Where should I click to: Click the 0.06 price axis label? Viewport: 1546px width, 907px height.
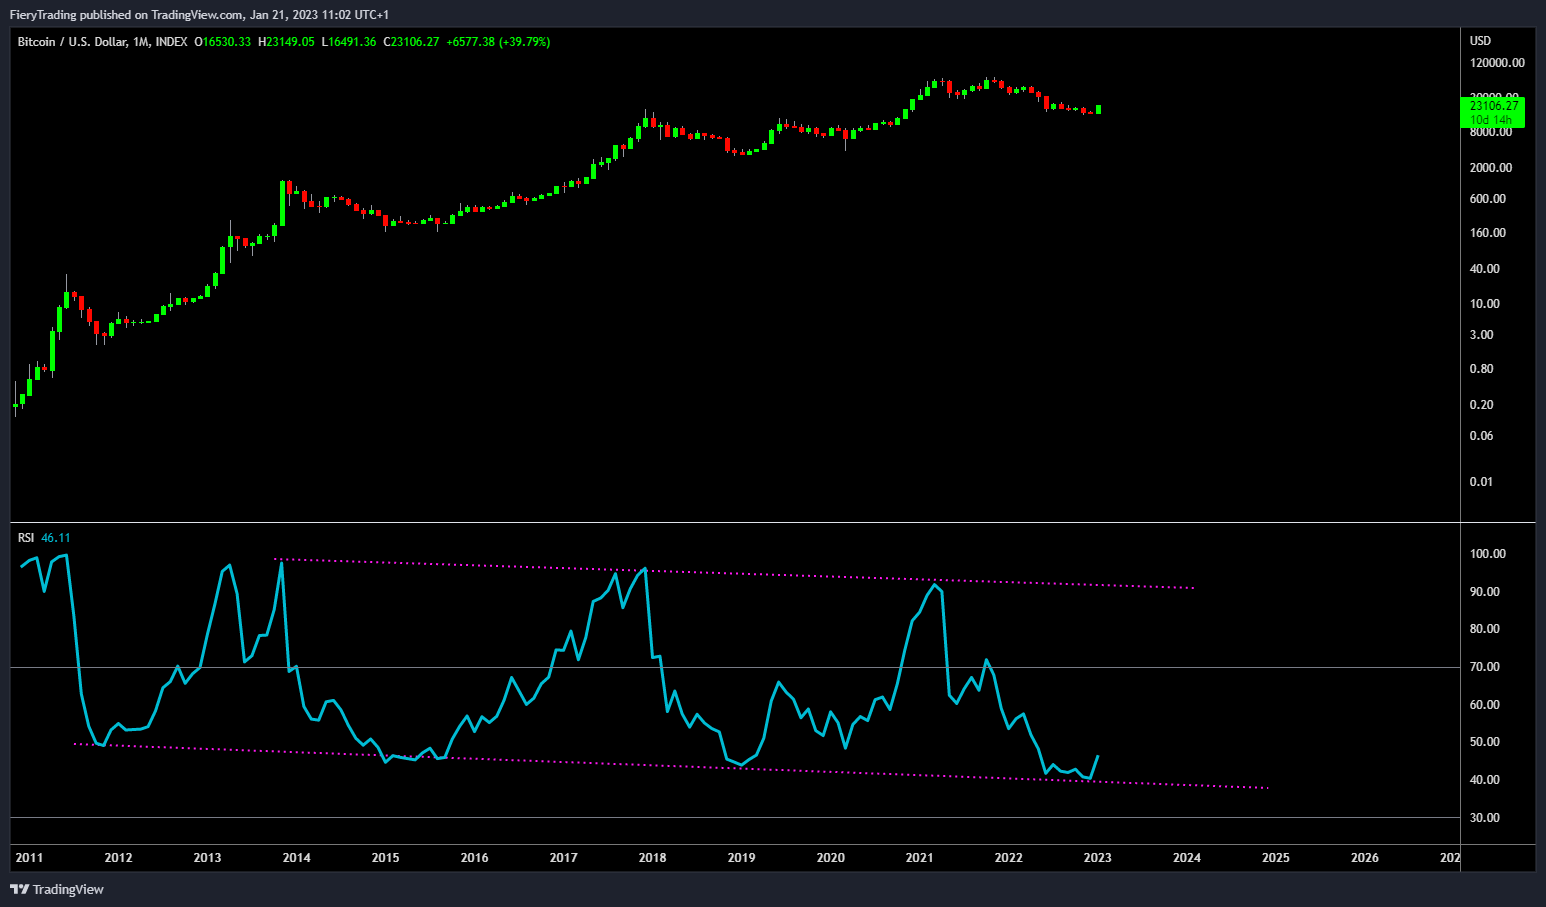point(1482,436)
